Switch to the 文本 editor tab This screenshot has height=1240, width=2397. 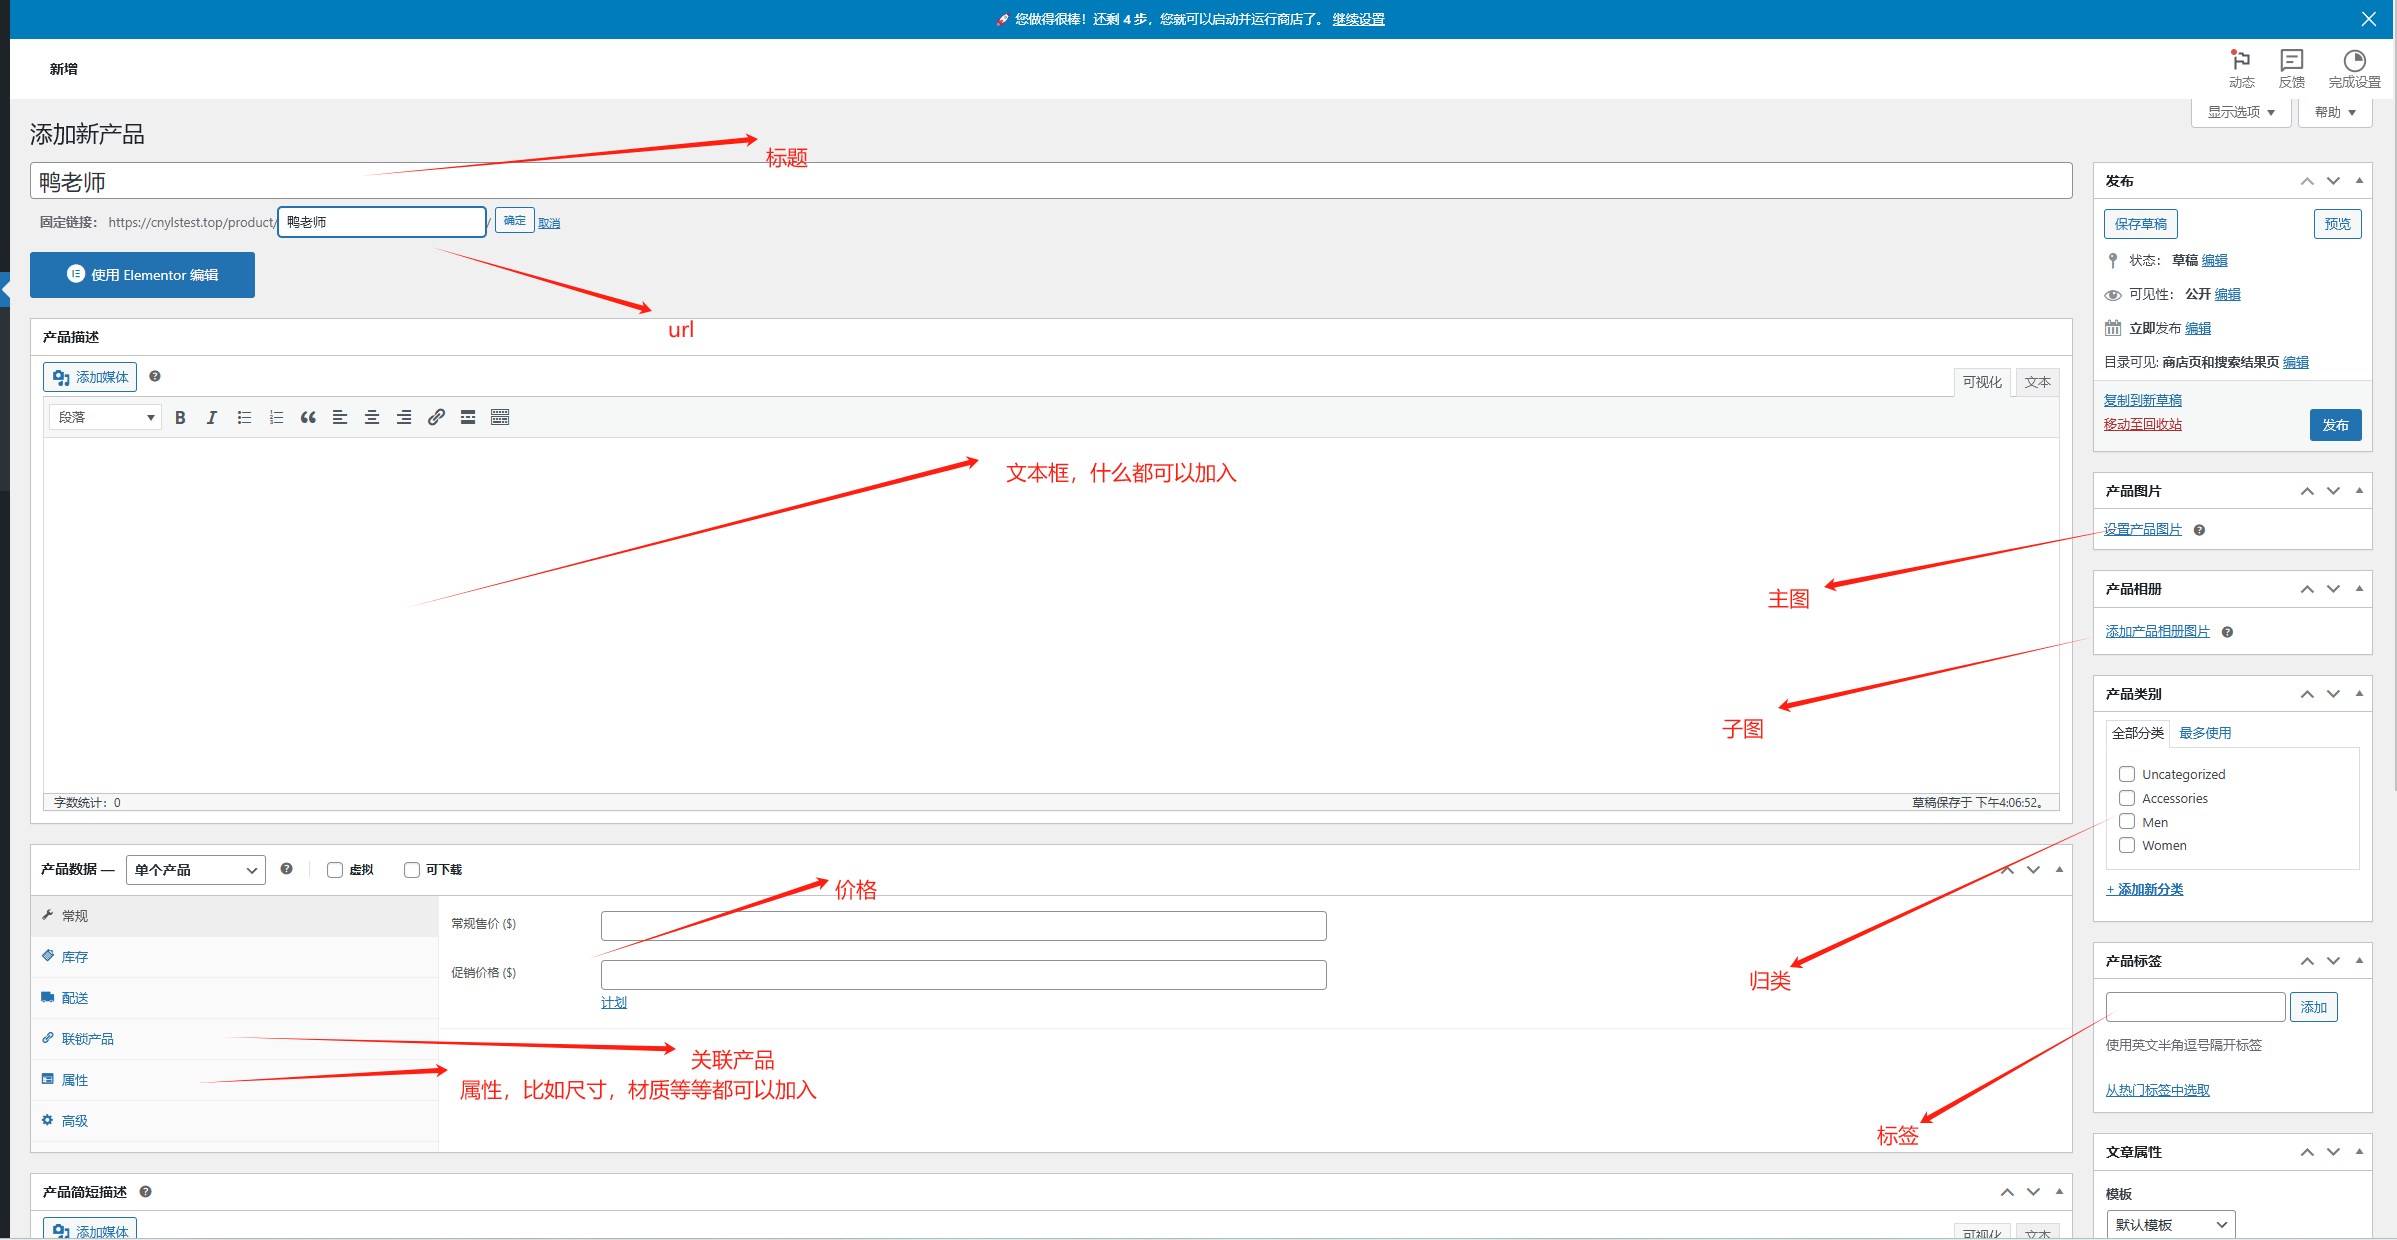(2037, 382)
